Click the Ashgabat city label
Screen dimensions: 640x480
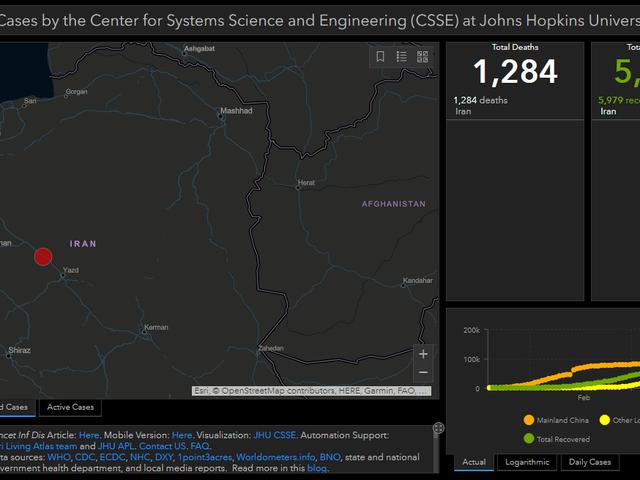199,49
